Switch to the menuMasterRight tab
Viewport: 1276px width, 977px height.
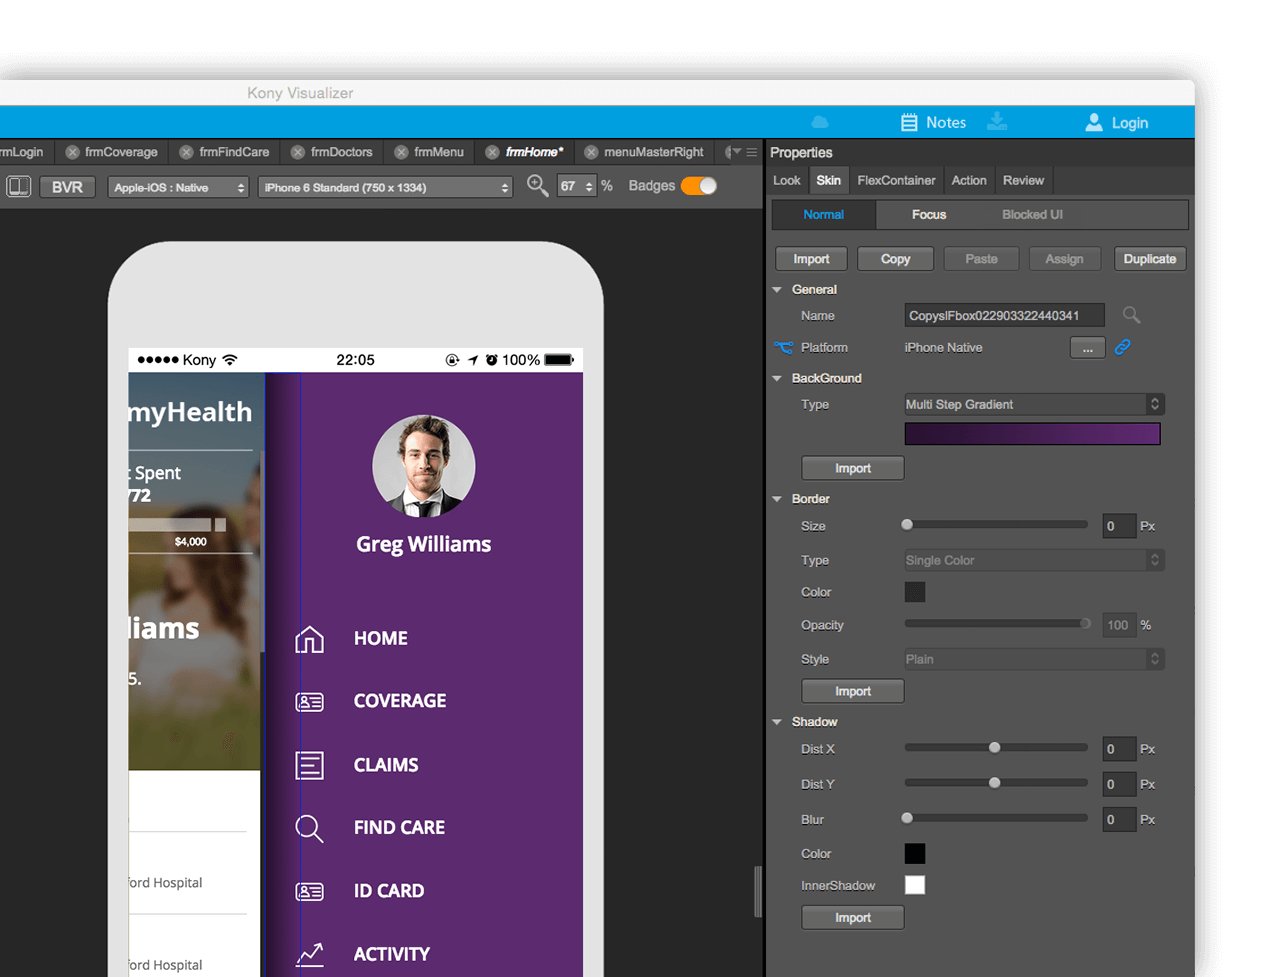[654, 152]
